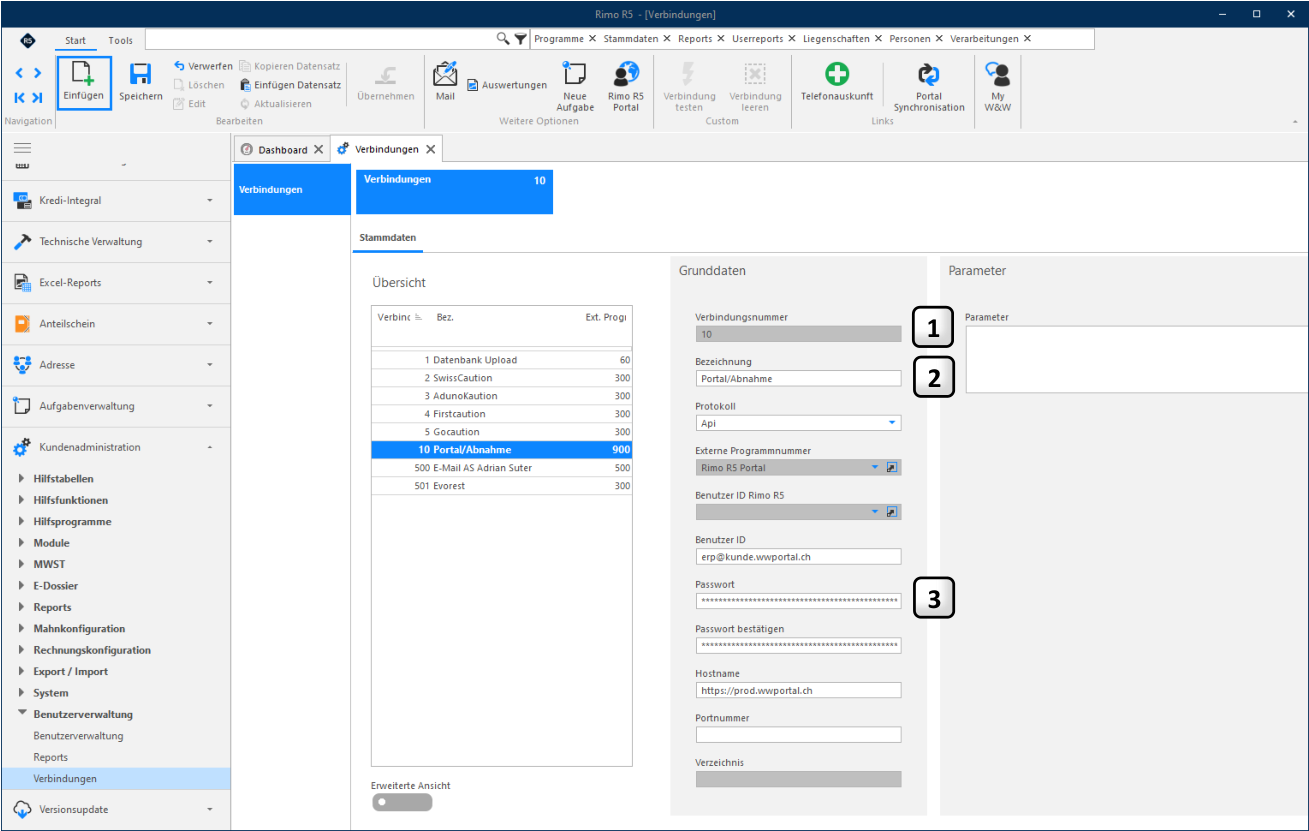Open the Benutzer ID Rimo R5 dropdown
This screenshot has width=1309, height=831.
coord(874,512)
